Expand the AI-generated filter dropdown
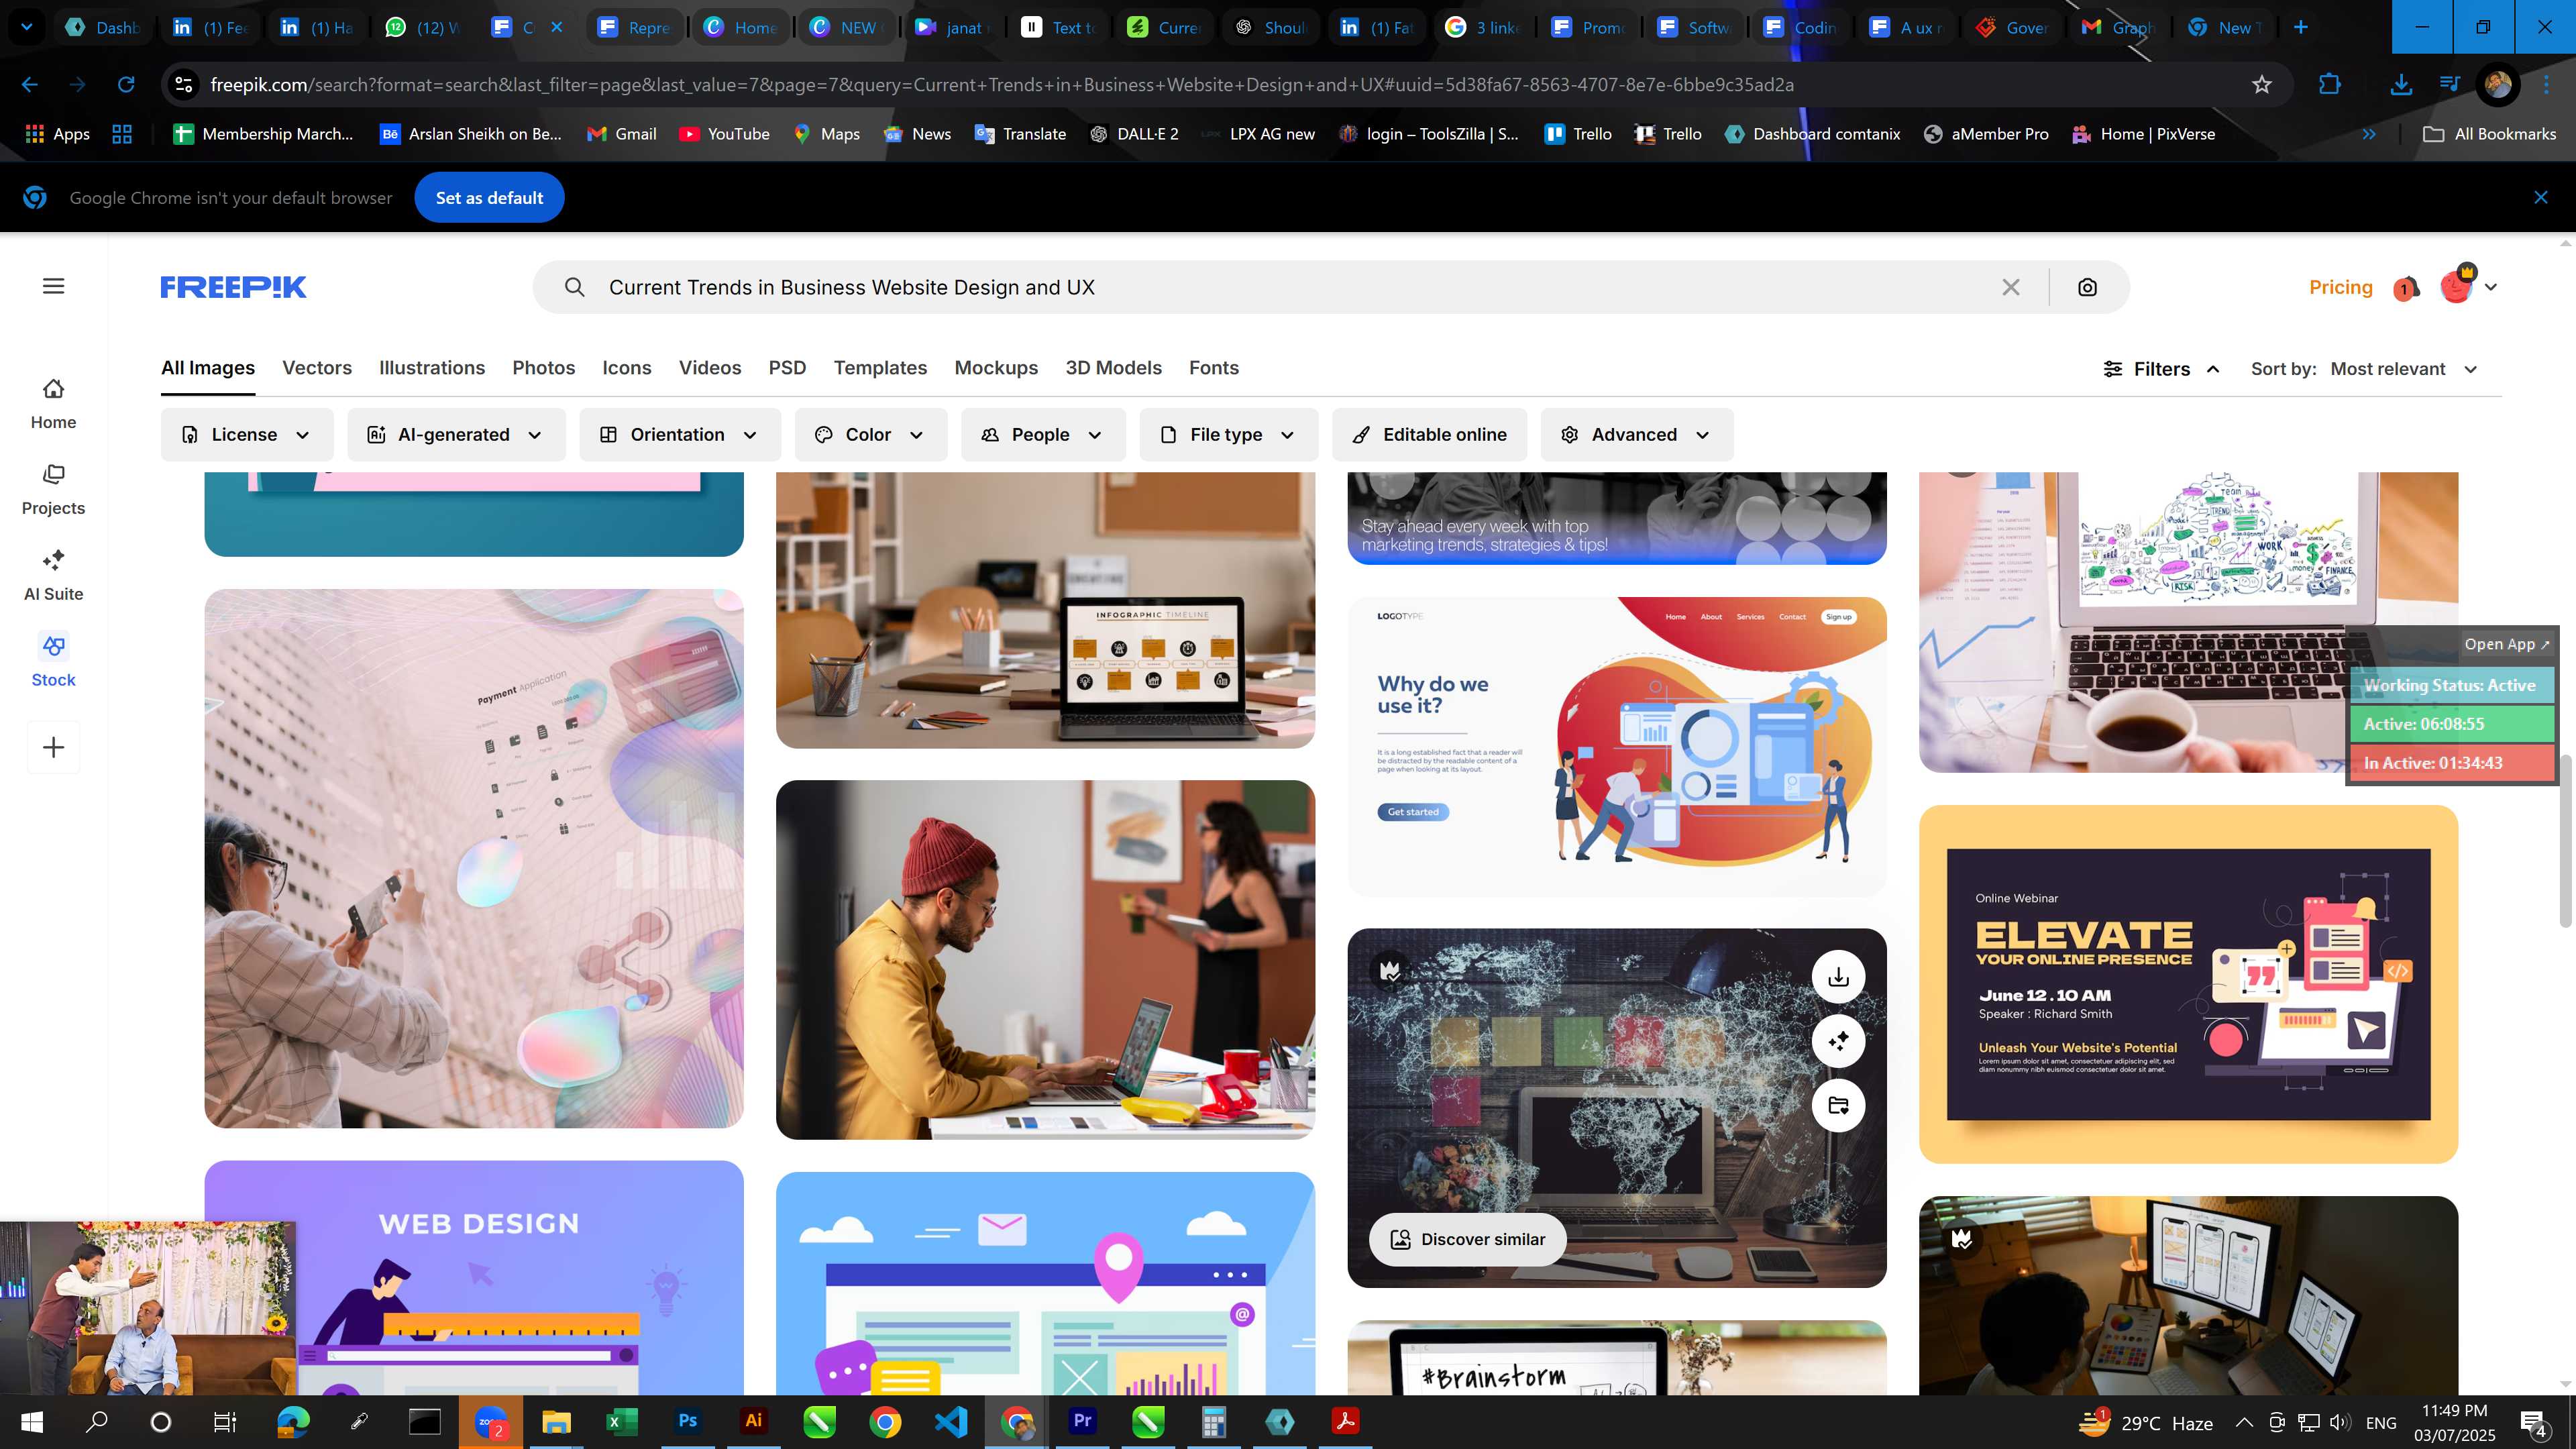The image size is (2576, 1449). coord(456,434)
